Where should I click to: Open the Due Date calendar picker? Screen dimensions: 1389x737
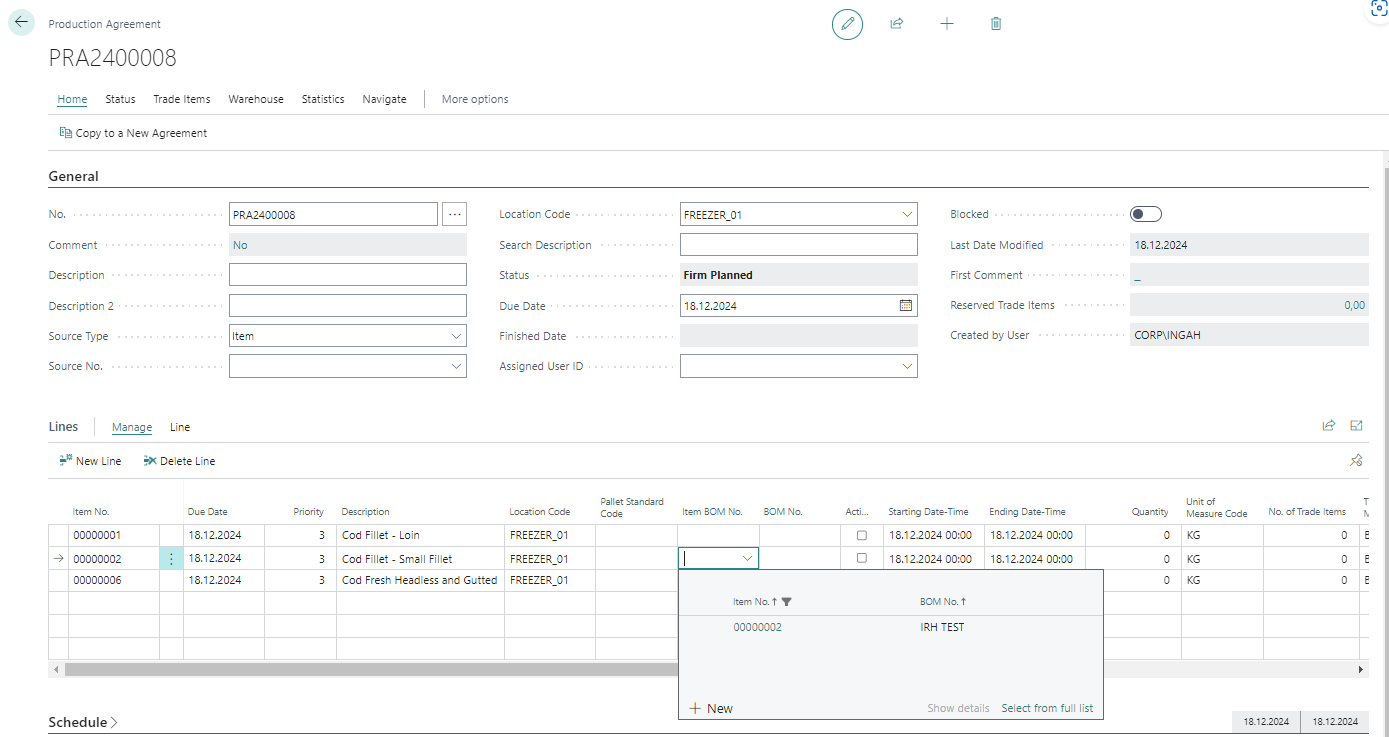coord(905,306)
